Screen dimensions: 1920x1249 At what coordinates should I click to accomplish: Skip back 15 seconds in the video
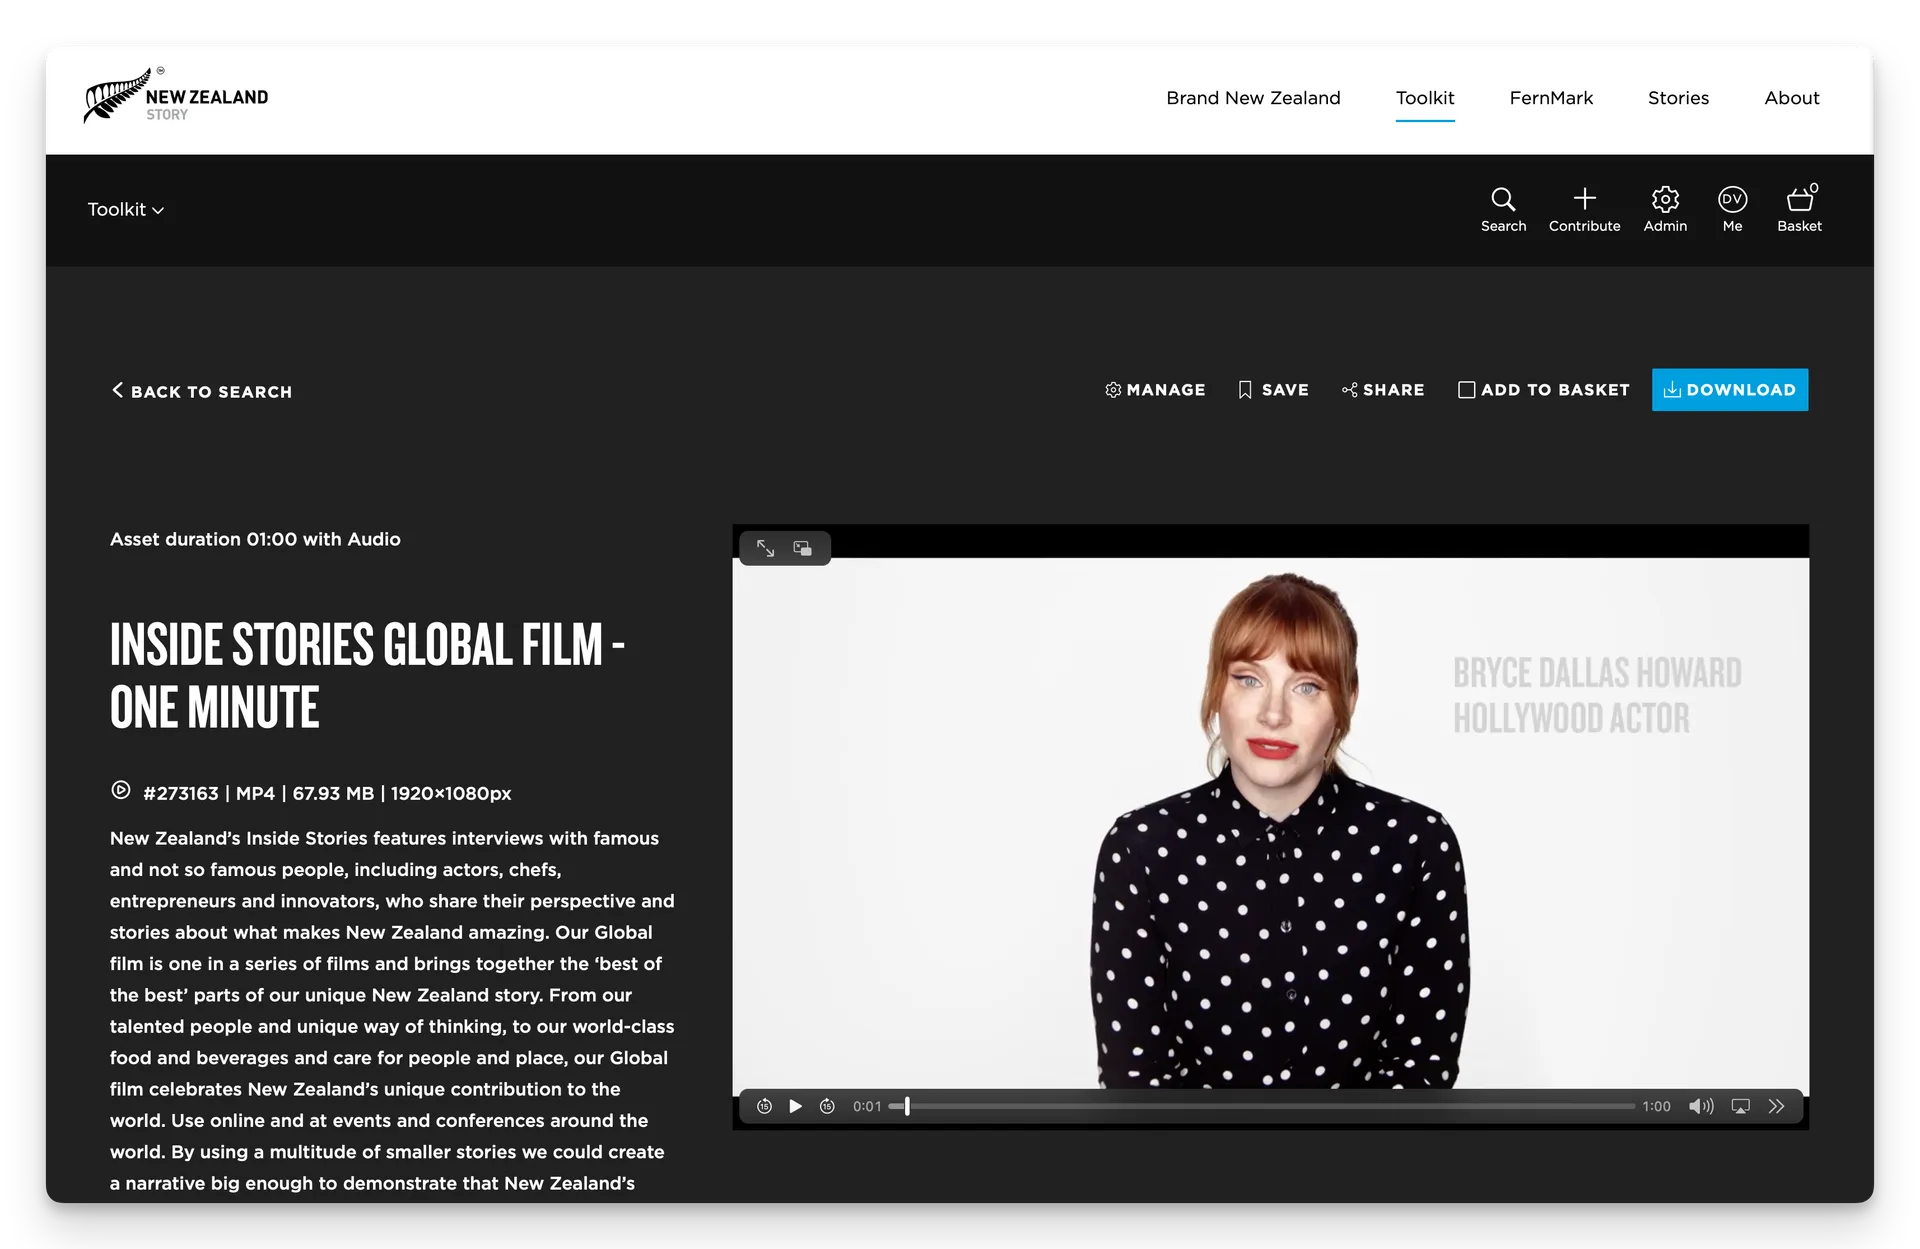pos(765,1106)
